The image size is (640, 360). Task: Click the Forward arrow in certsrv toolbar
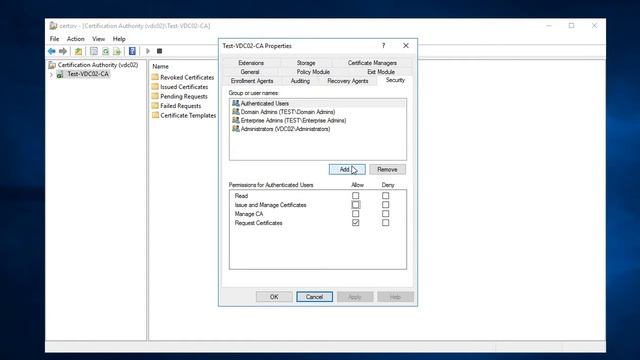tap(63, 51)
